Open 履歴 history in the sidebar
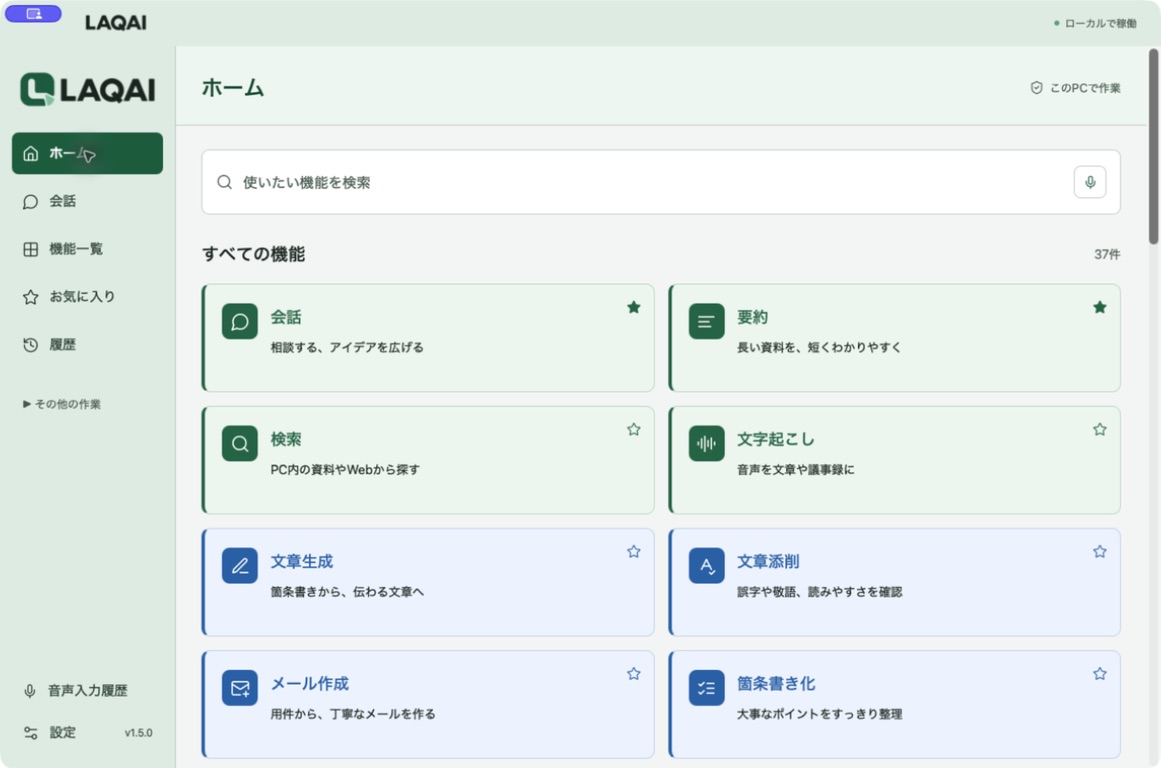This screenshot has width=1161, height=768. coord(87,344)
